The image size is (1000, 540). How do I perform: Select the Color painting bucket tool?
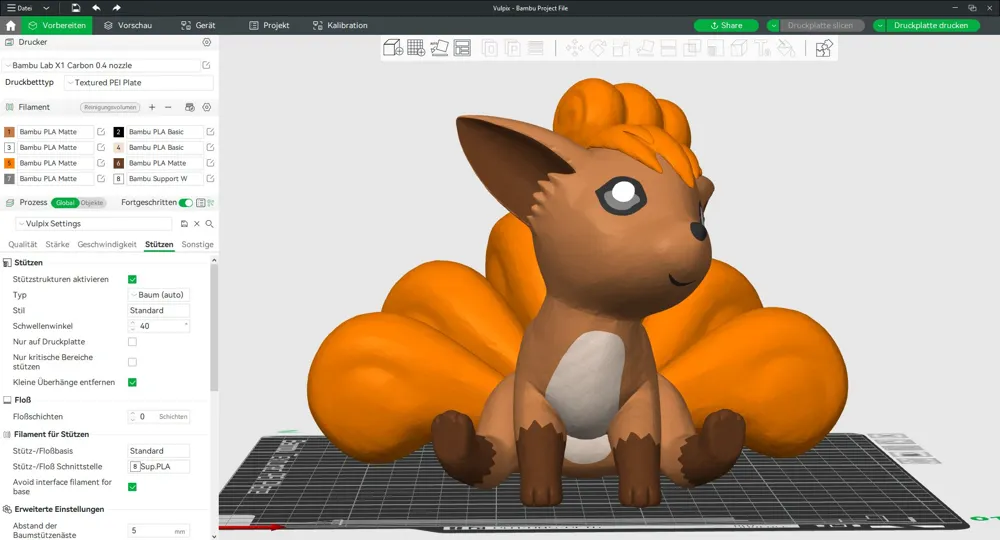point(786,48)
